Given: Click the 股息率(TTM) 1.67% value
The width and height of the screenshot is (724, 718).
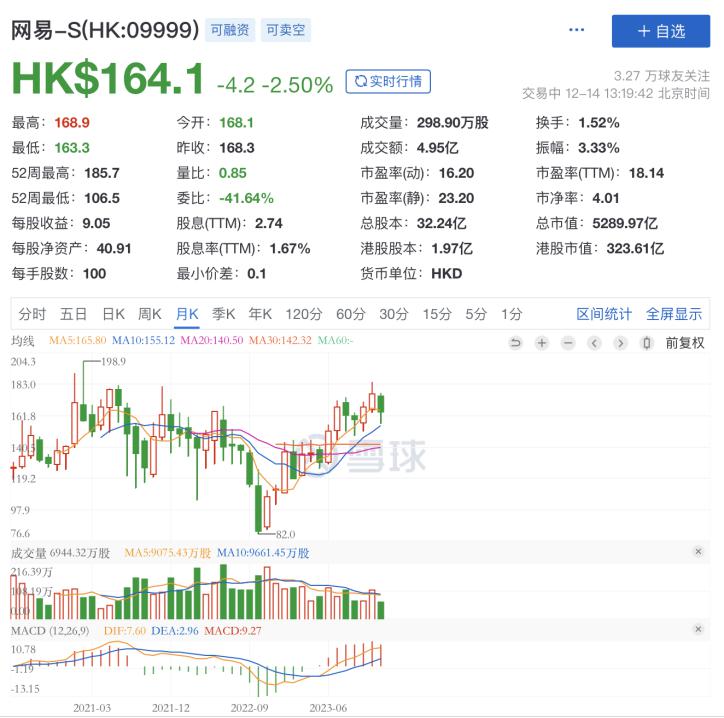Looking at the screenshot, I should [290, 249].
